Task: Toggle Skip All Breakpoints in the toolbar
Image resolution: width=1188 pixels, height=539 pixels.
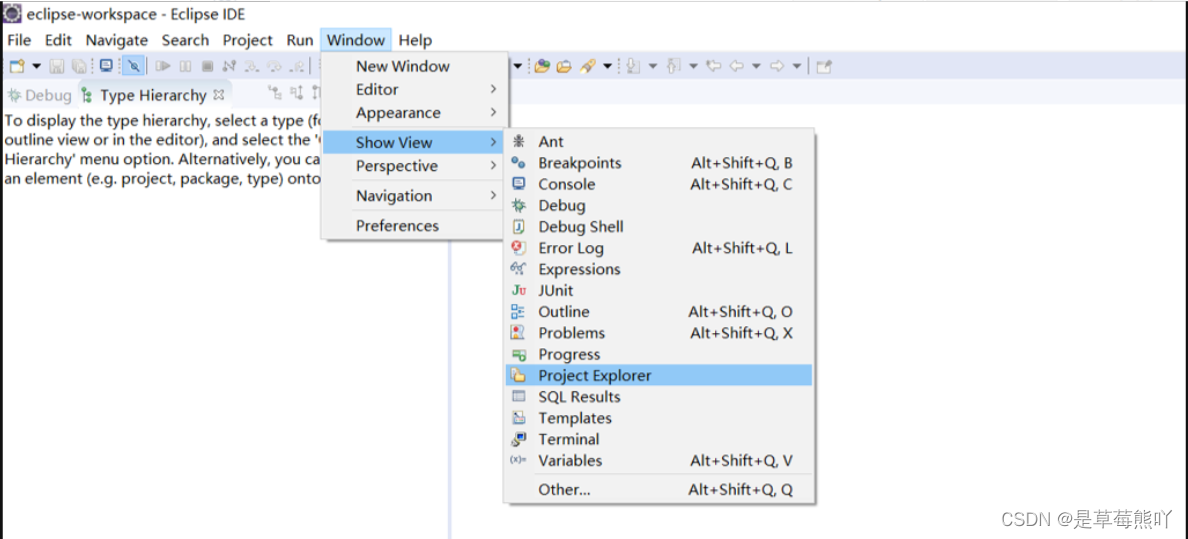Action: 133,66
